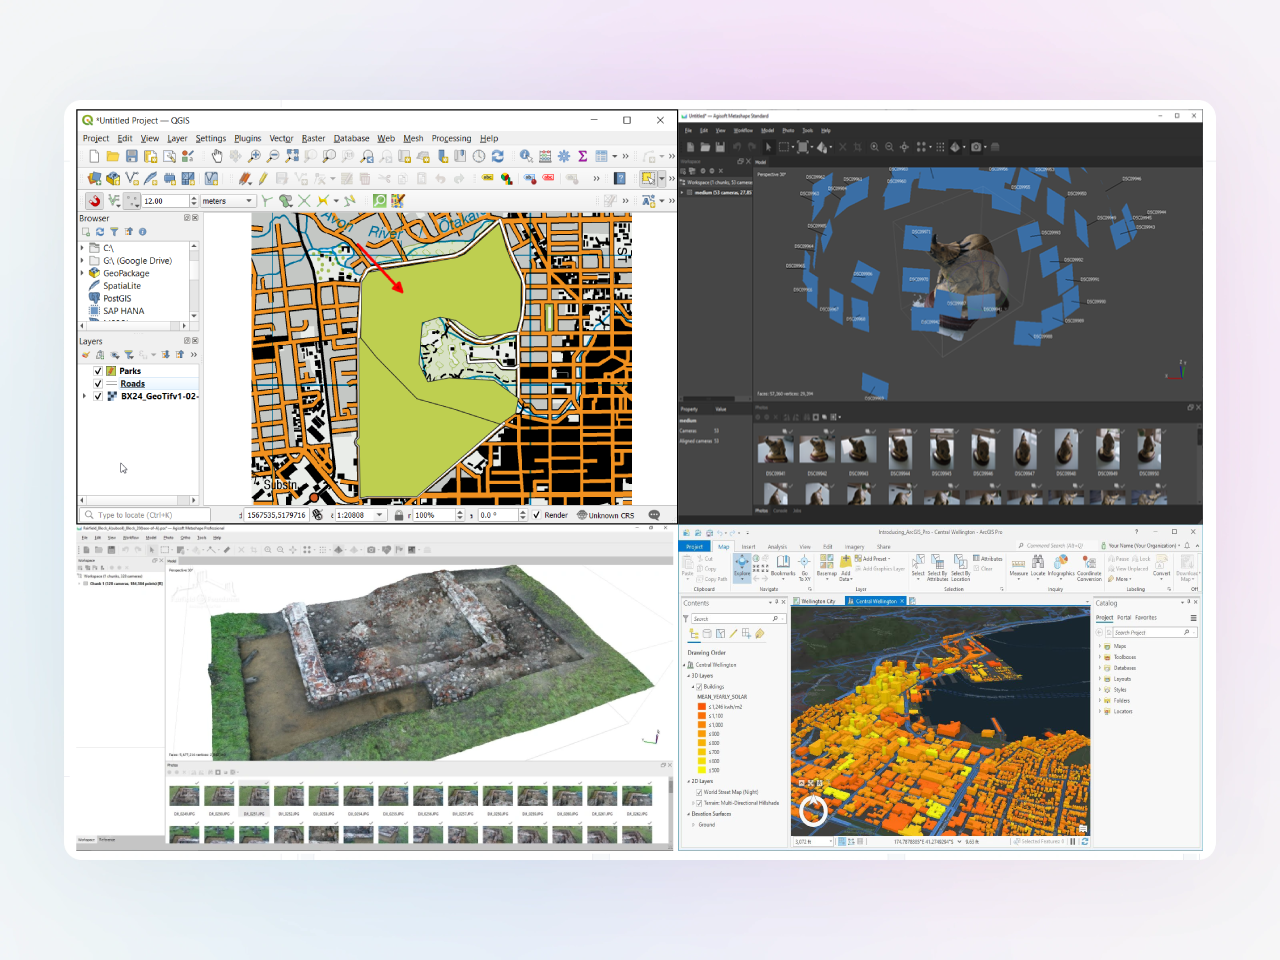Open Favorites in the ArcGIS Catalog pane
Viewport: 1280px width, 960px height.
coord(1146,618)
